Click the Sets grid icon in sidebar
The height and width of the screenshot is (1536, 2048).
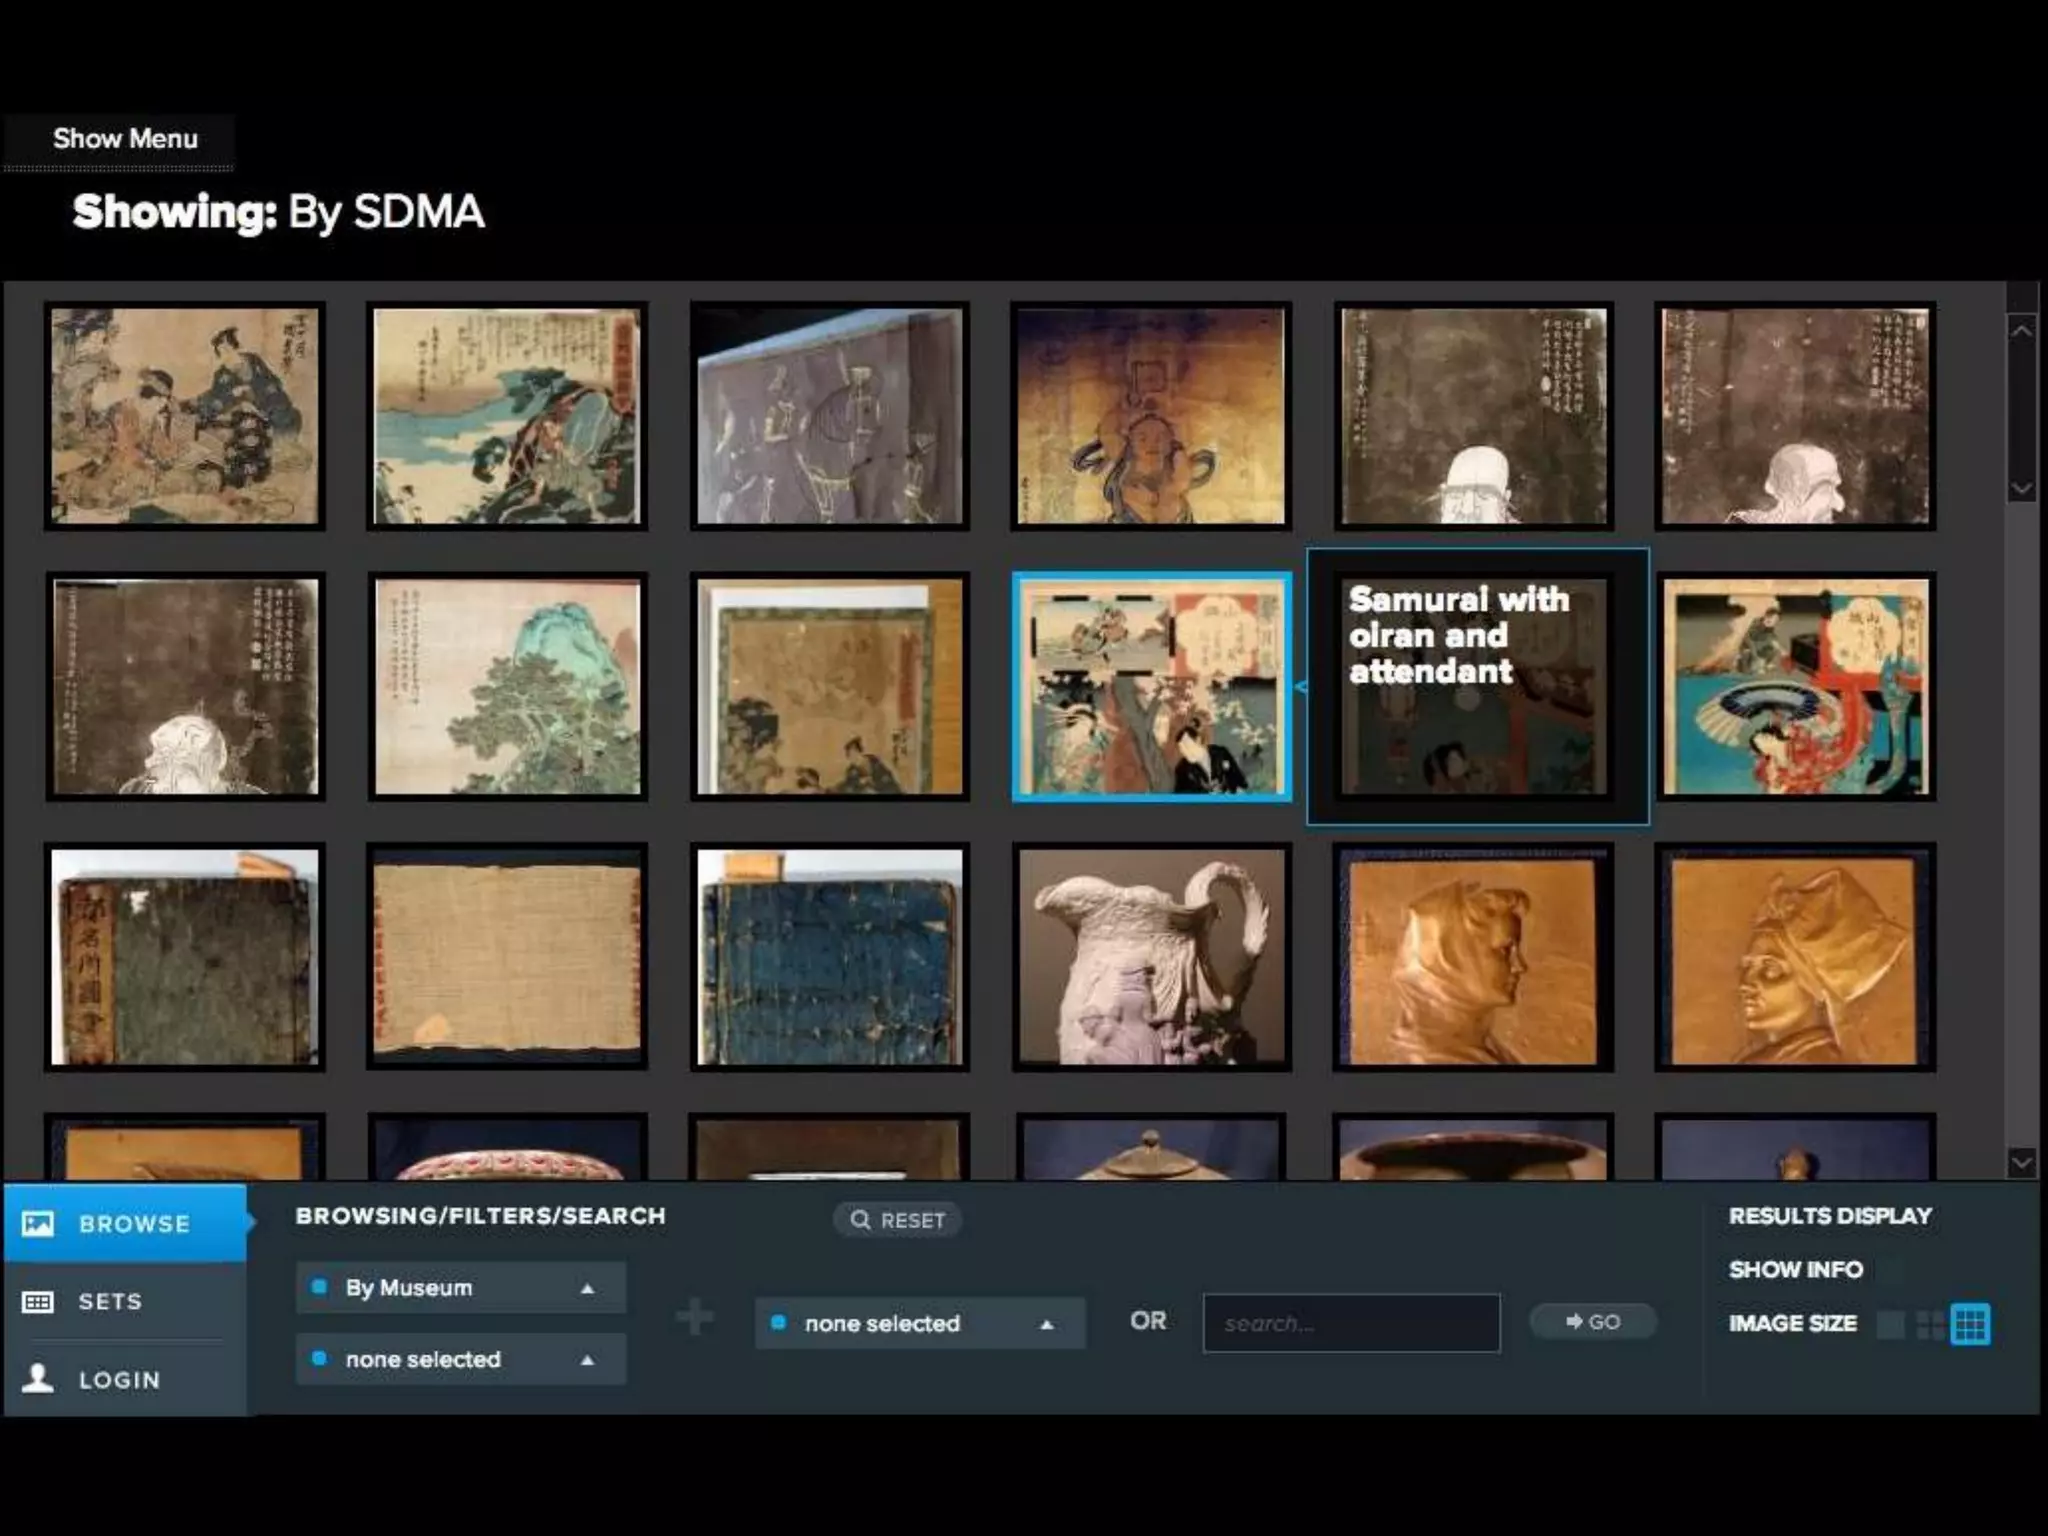38,1301
